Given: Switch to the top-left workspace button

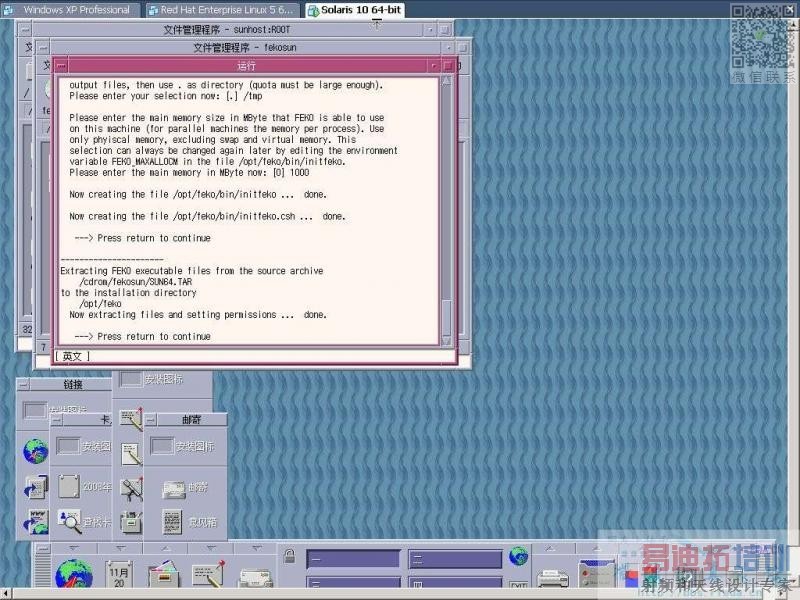Looking at the screenshot, I should pyautogui.click(x=353, y=559).
